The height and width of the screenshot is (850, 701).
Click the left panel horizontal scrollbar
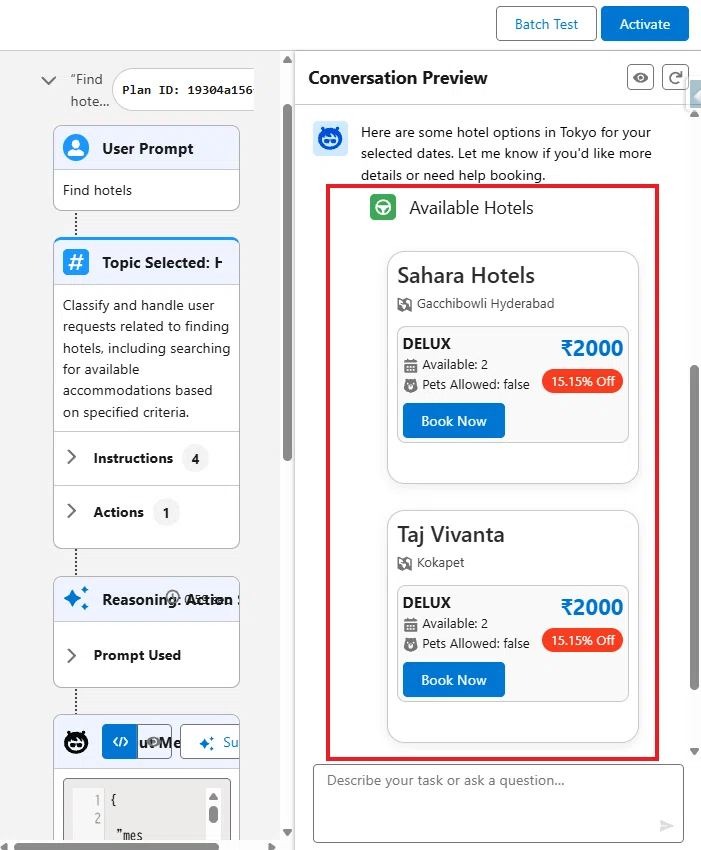[x=117, y=846]
